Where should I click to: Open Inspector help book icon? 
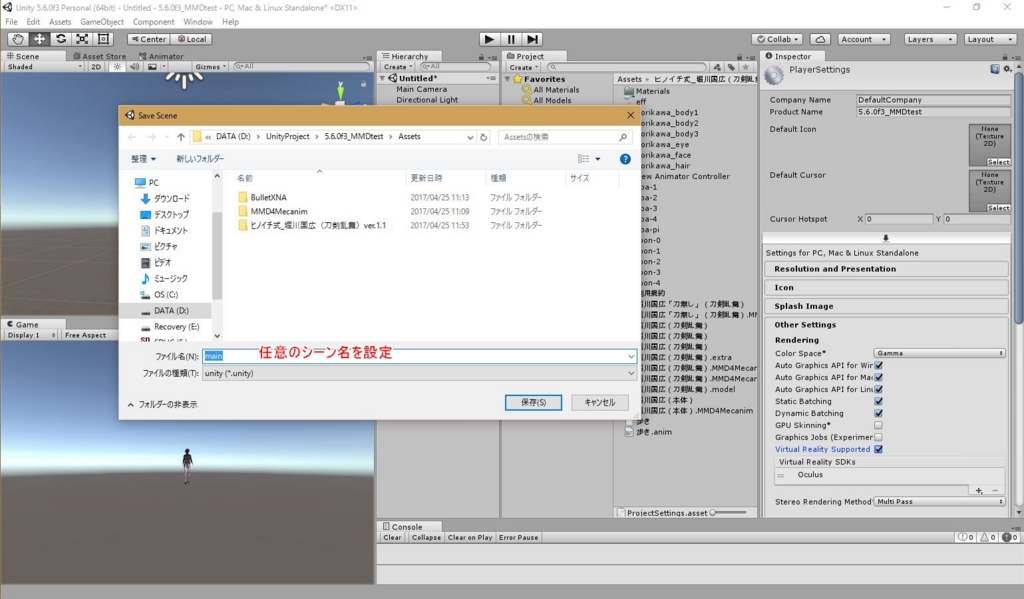(x=995, y=69)
